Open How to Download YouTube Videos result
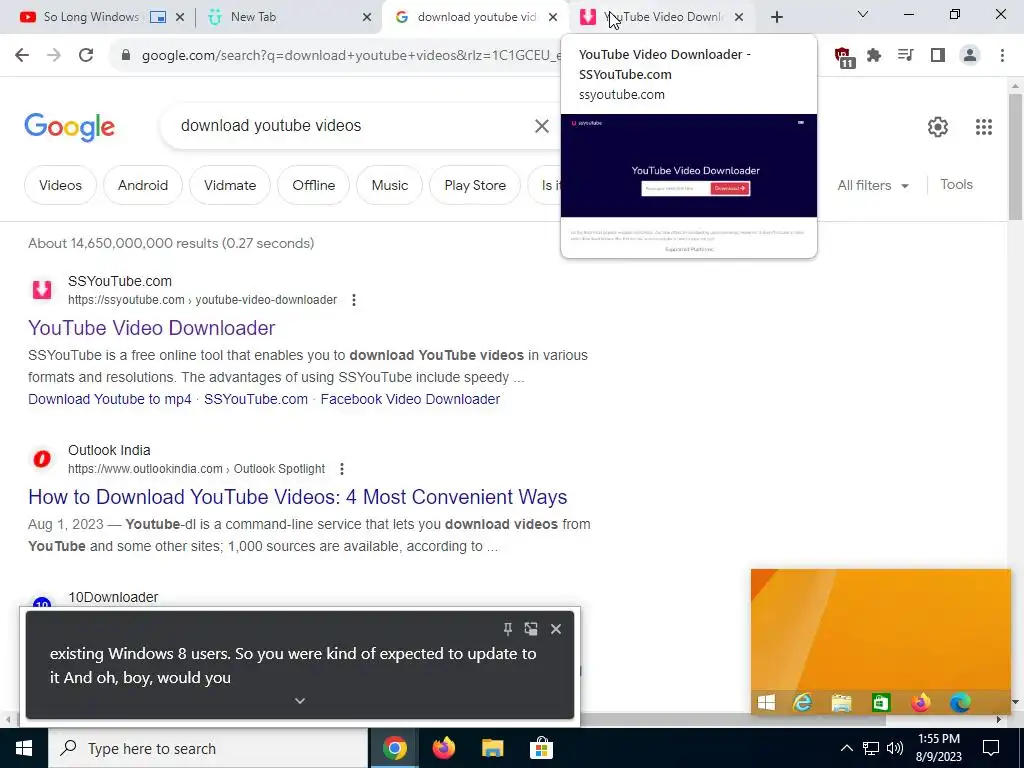 [x=297, y=497]
